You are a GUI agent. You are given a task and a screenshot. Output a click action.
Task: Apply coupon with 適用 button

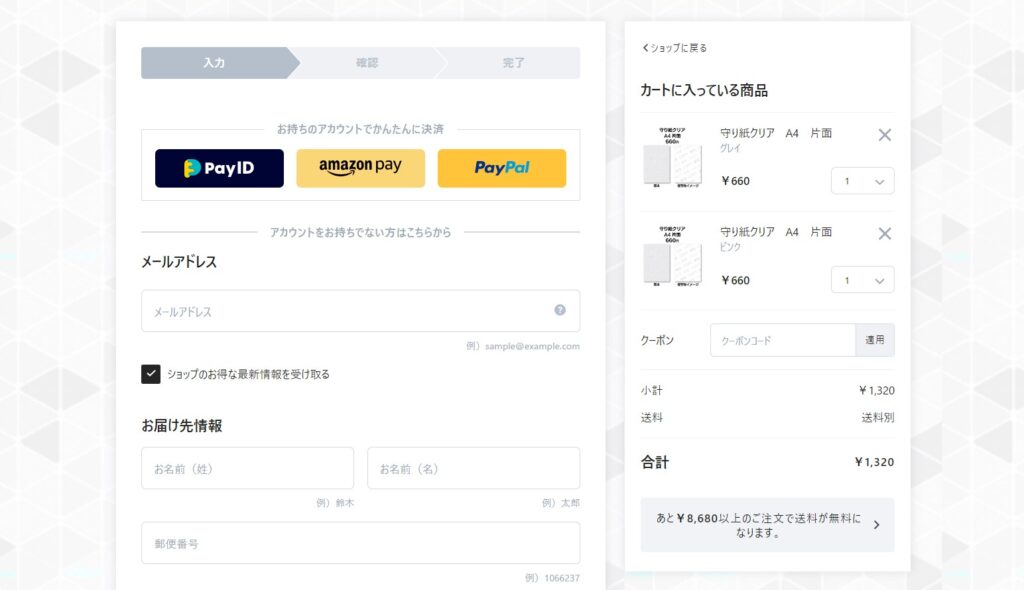pyautogui.click(x=875, y=340)
